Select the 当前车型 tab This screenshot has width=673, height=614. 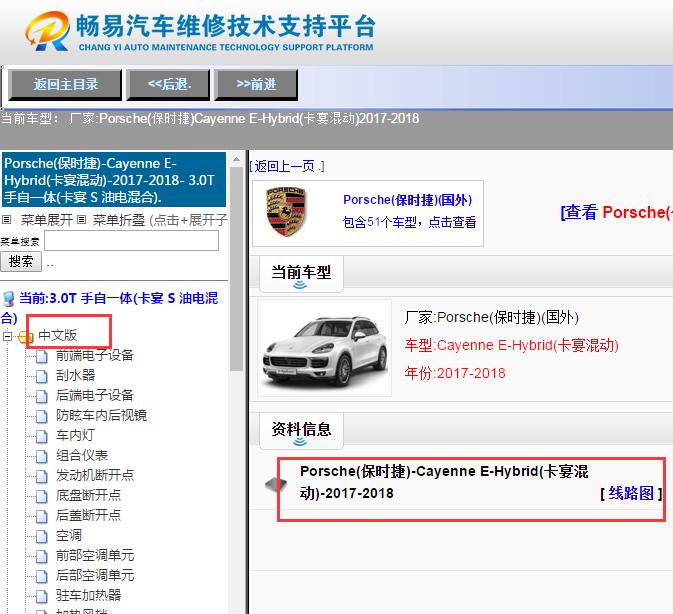tap(301, 273)
